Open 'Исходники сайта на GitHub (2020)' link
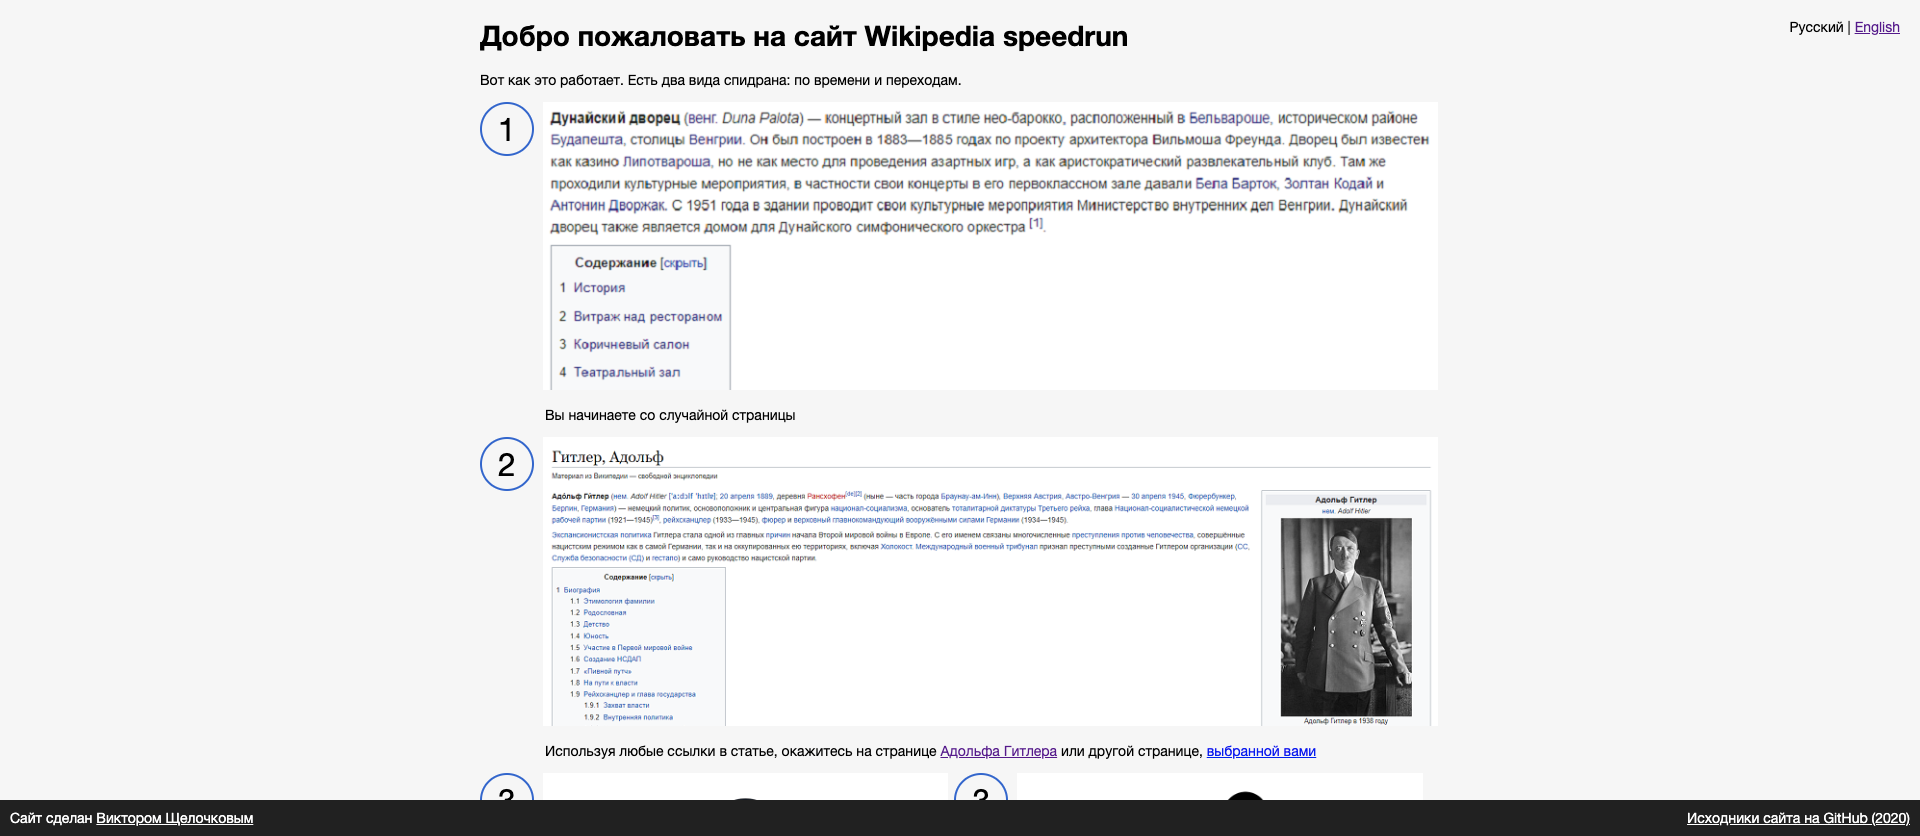Viewport: 1920px width, 836px height. pos(1798,818)
